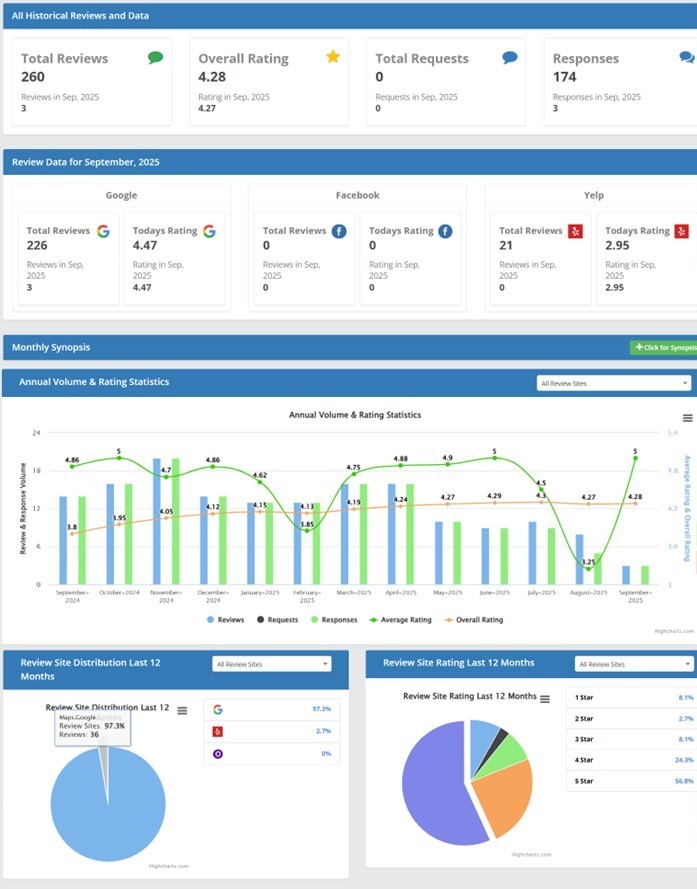This screenshot has height=889, width=697.
Task: Open the Annual Volume chart hamburger menu
Action: pyautogui.click(x=687, y=418)
